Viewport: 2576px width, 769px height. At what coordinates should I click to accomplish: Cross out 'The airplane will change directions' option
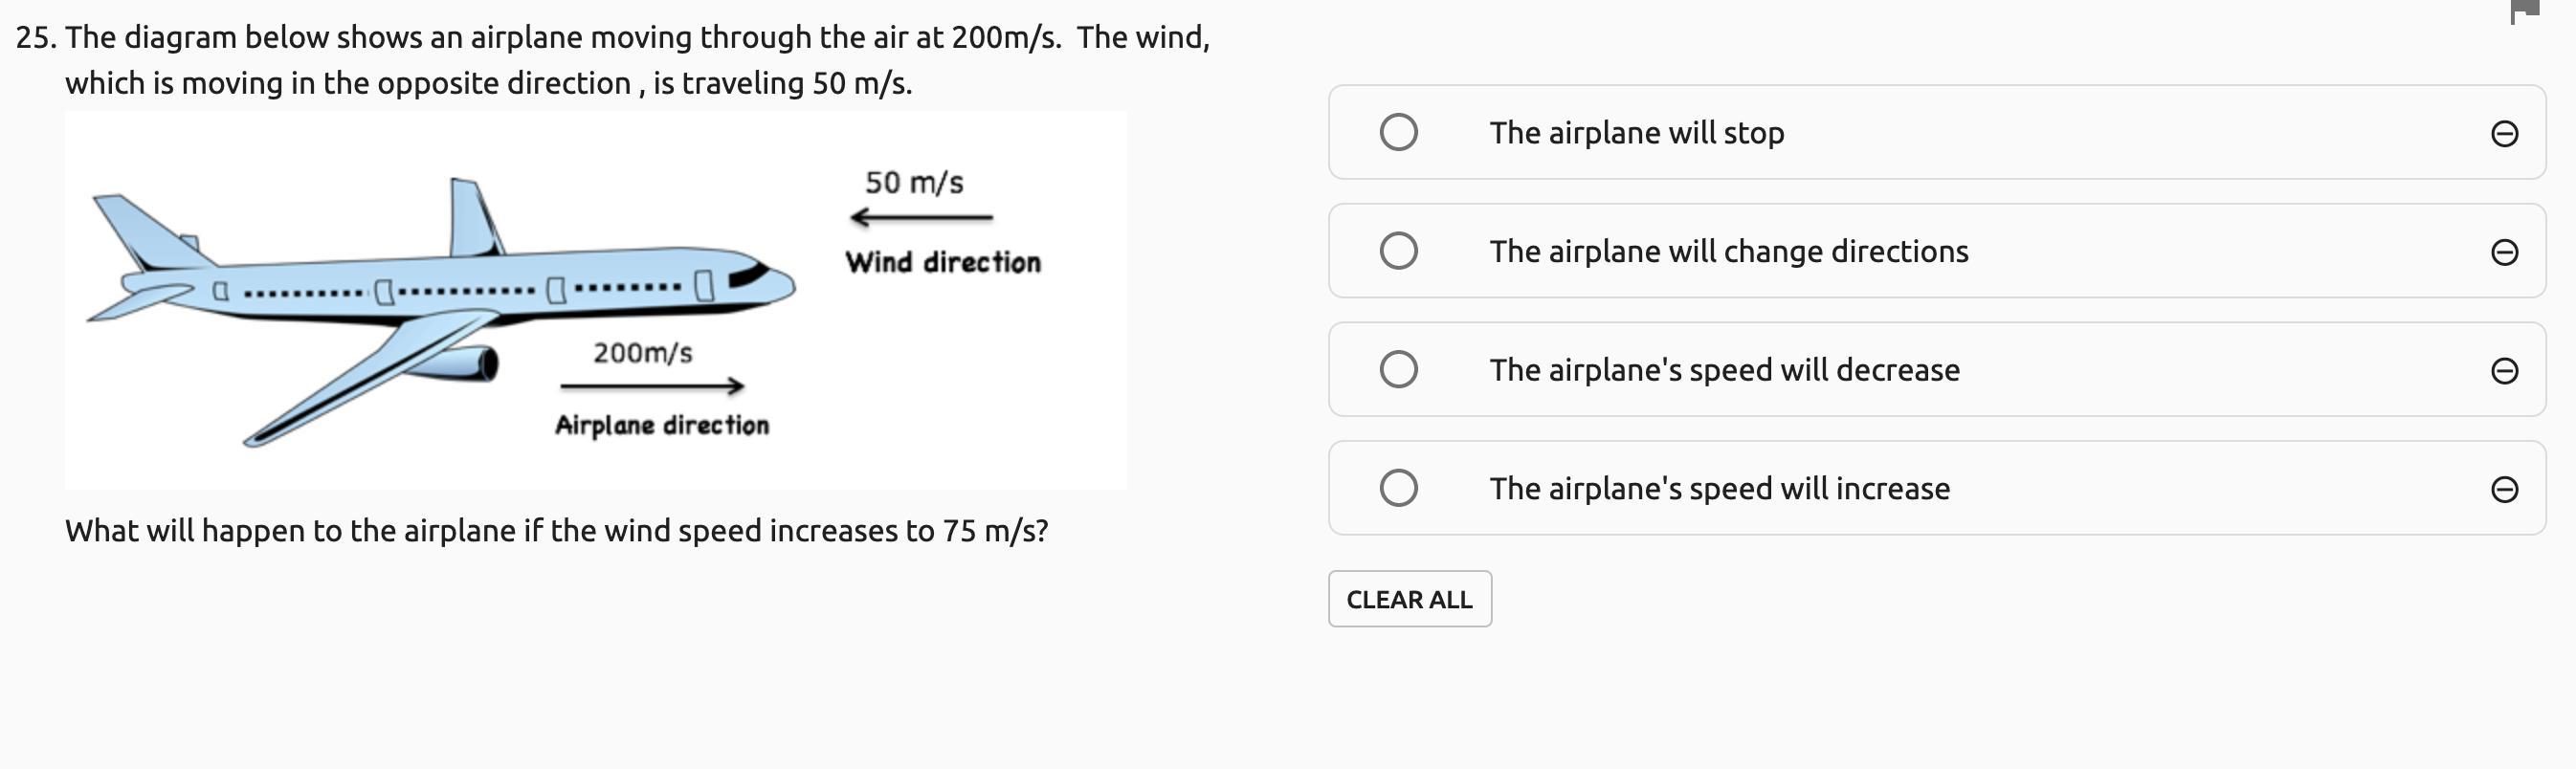(2504, 252)
